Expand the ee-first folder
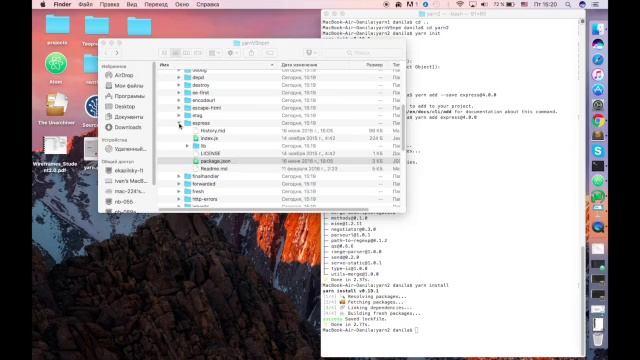This screenshot has width=640, height=360. pos(178,93)
